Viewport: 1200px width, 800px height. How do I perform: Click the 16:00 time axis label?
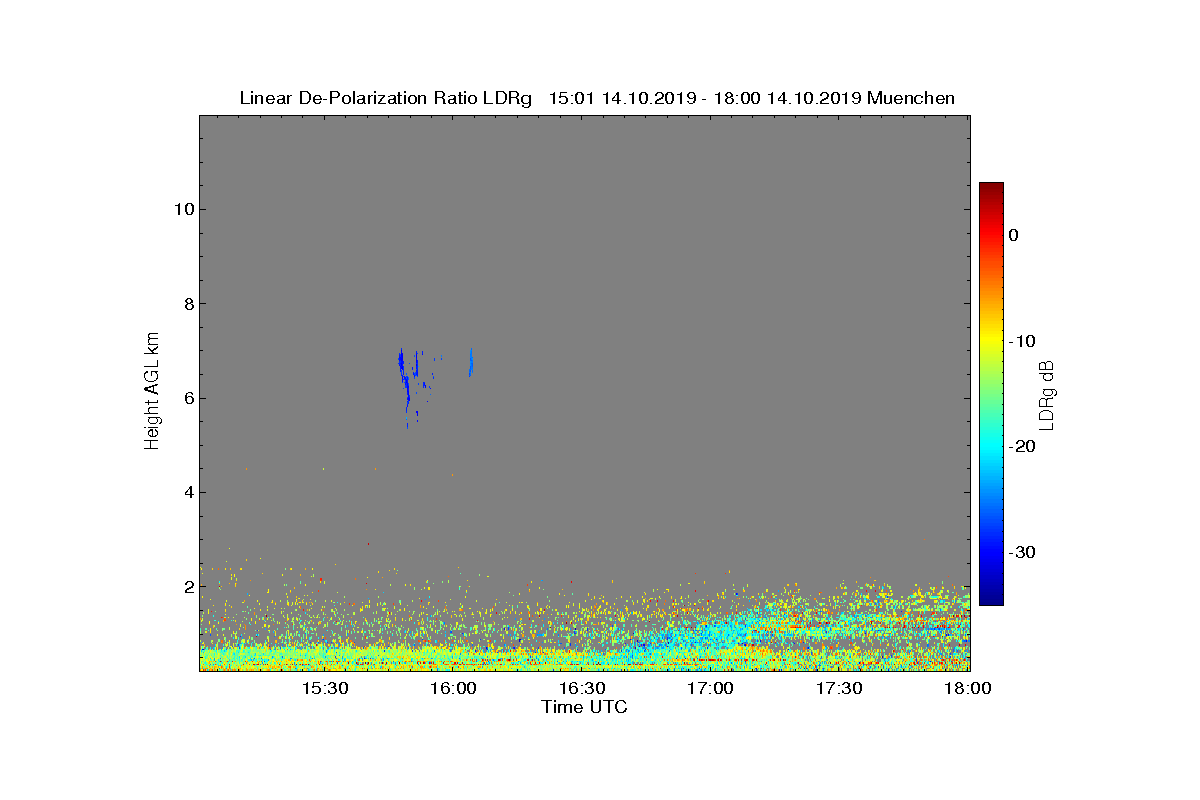click(x=453, y=689)
